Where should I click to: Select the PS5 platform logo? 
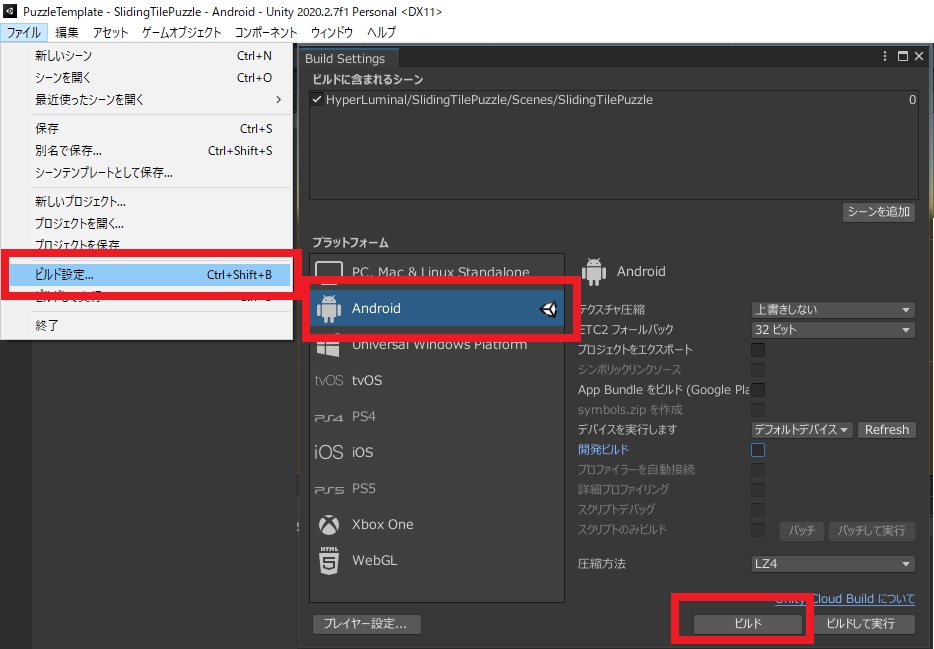tap(329, 490)
